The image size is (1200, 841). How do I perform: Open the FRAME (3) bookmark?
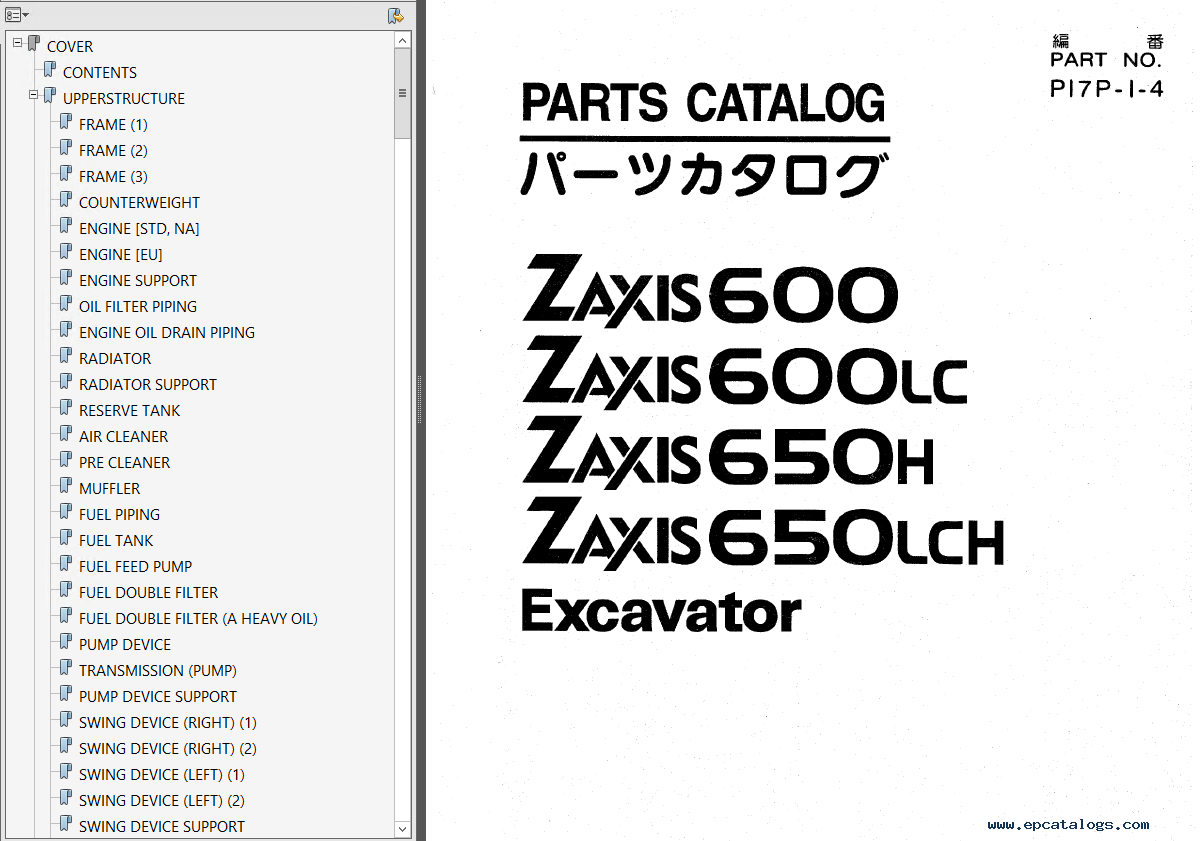(113, 177)
